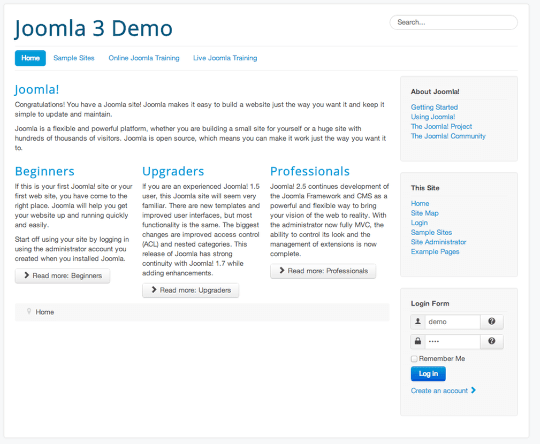Click the Remember Me label
The height and width of the screenshot is (444, 540).
click(442, 359)
